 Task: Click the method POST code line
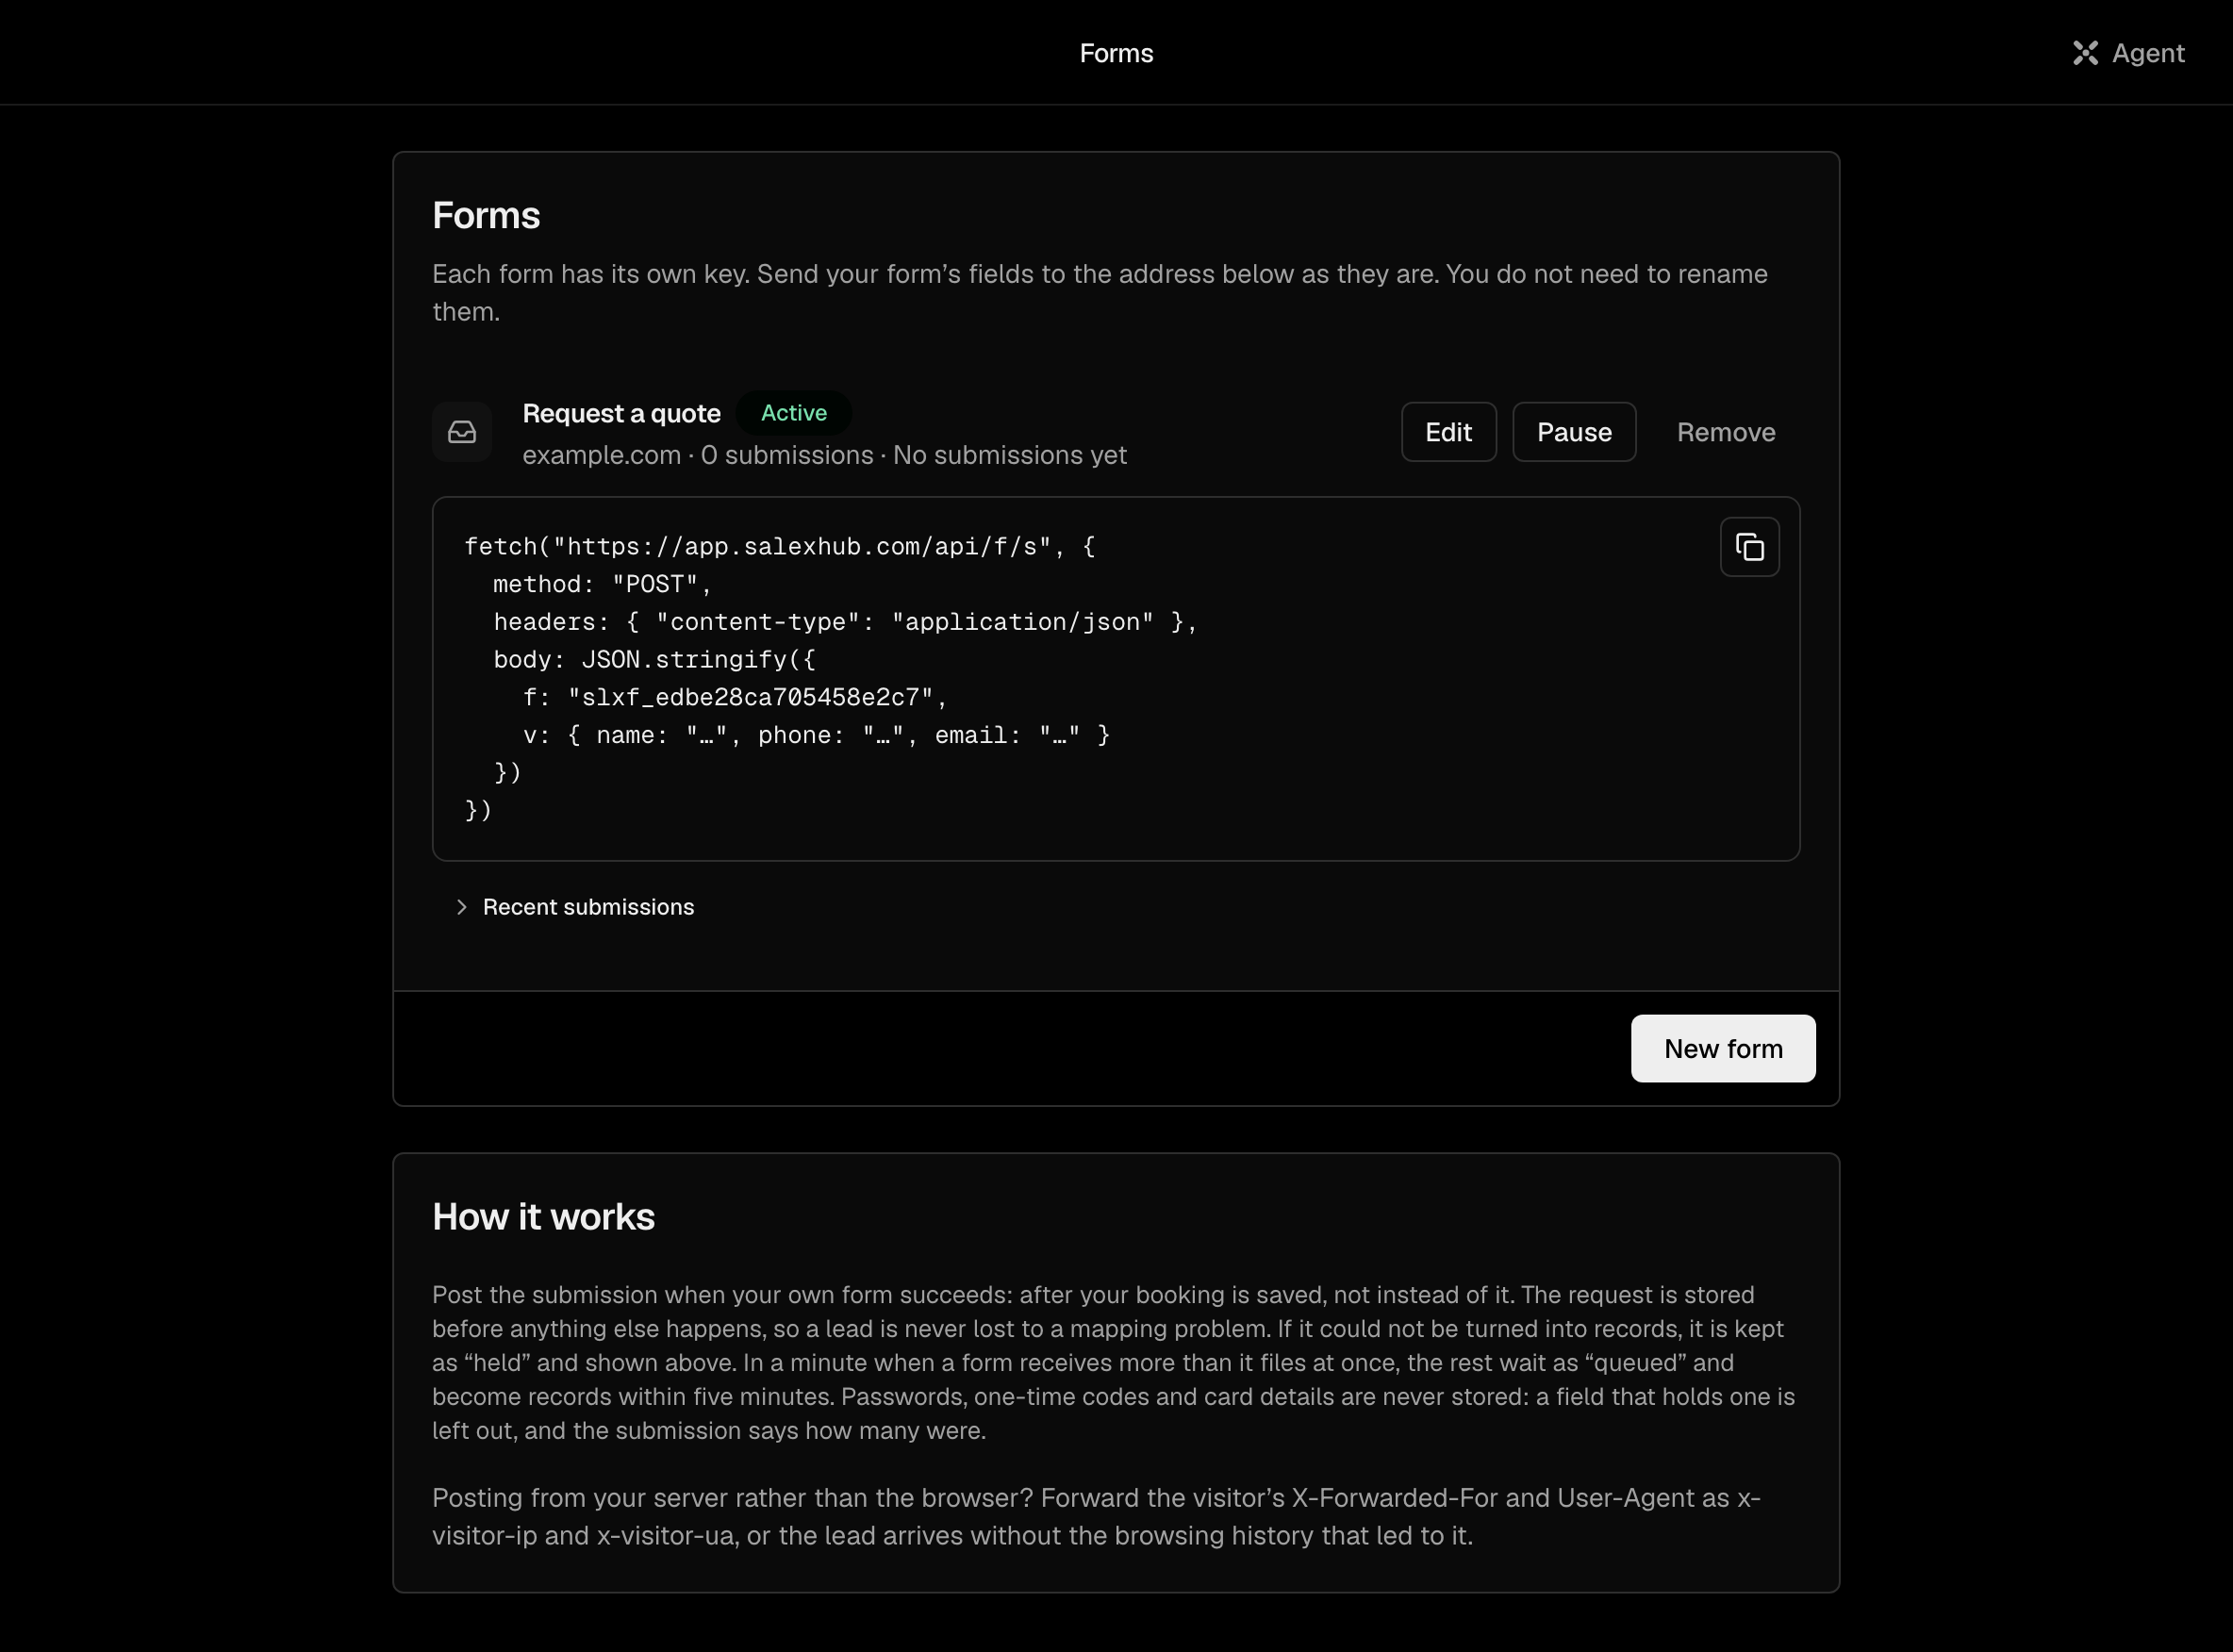pyautogui.click(x=602, y=584)
